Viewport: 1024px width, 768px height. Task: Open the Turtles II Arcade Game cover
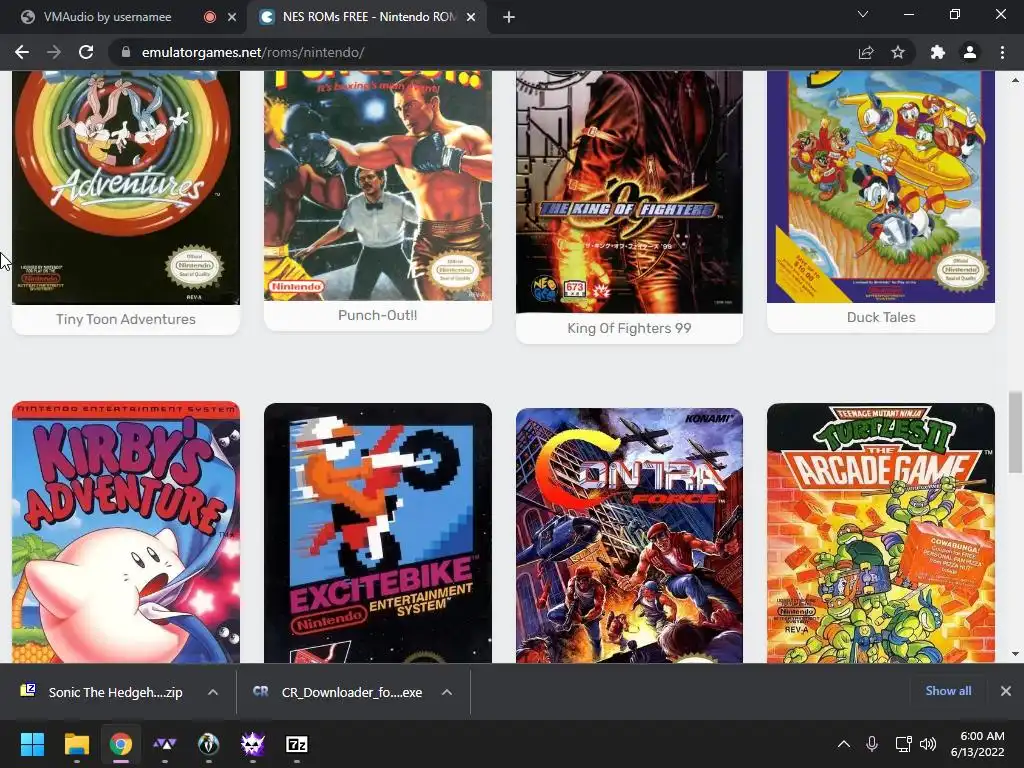(x=881, y=533)
